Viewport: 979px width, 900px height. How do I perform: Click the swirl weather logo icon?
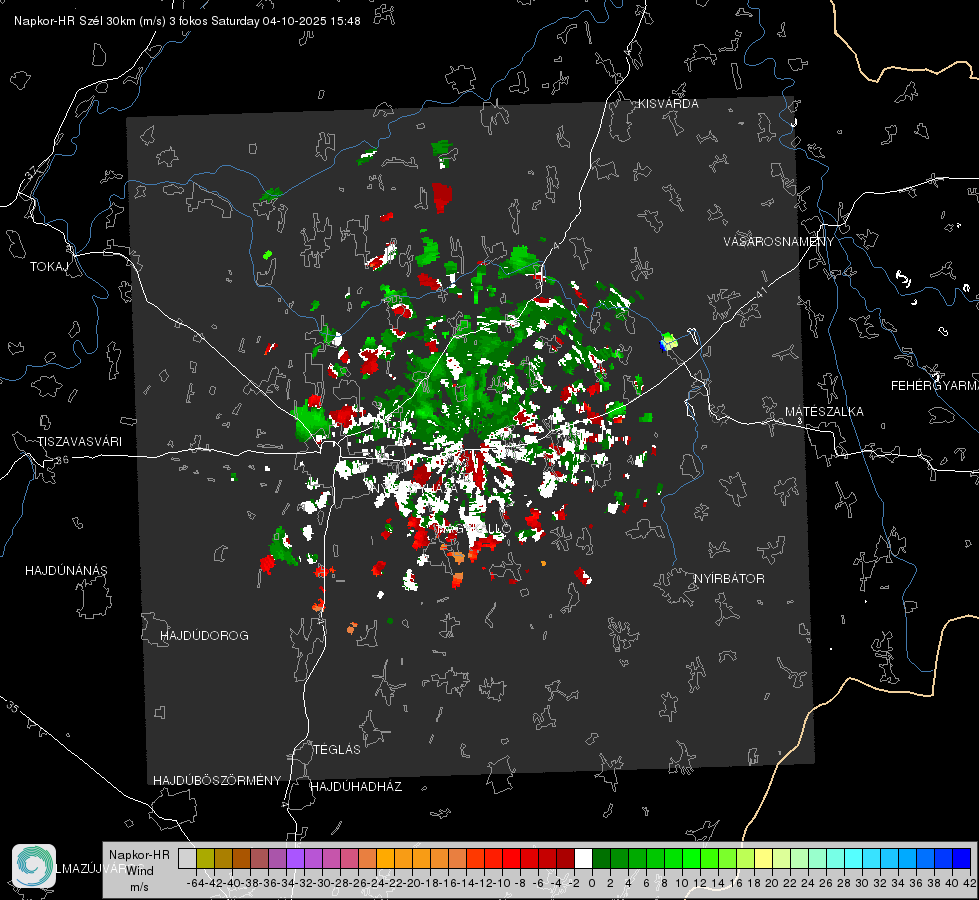34,866
